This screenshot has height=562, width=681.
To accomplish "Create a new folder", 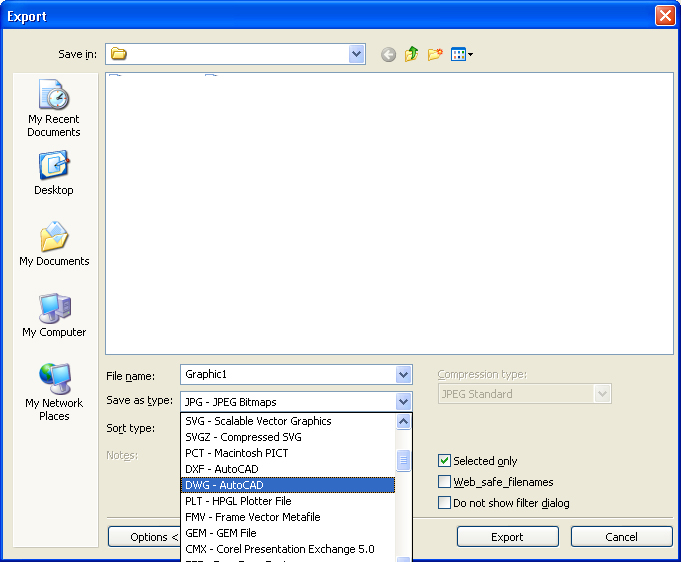I will coord(435,55).
